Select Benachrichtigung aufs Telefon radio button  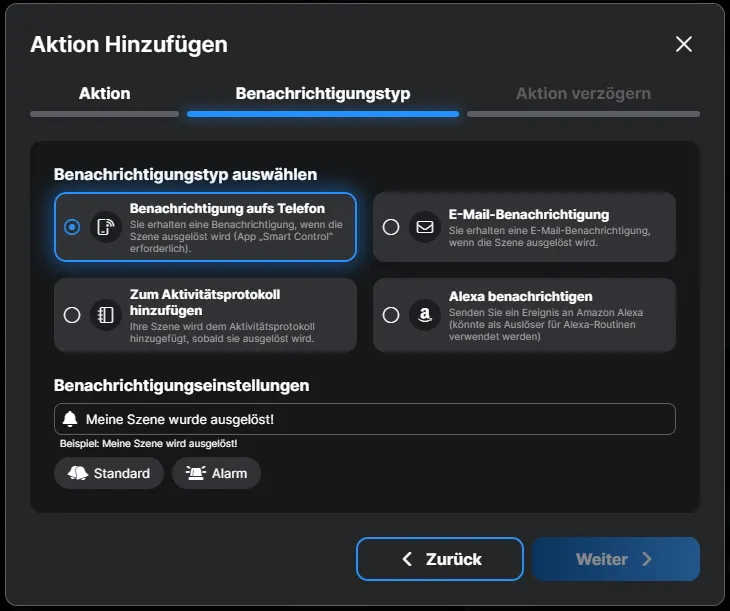point(72,227)
